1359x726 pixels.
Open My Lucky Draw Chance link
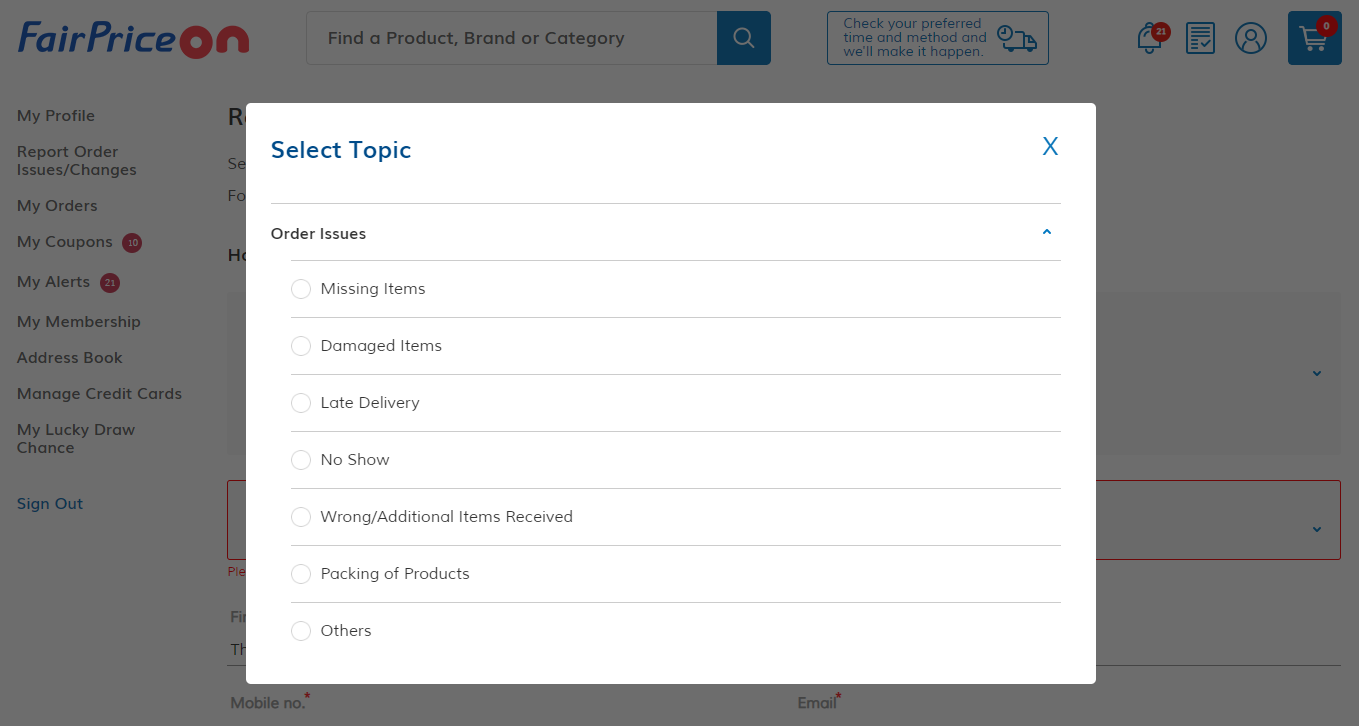point(76,439)
